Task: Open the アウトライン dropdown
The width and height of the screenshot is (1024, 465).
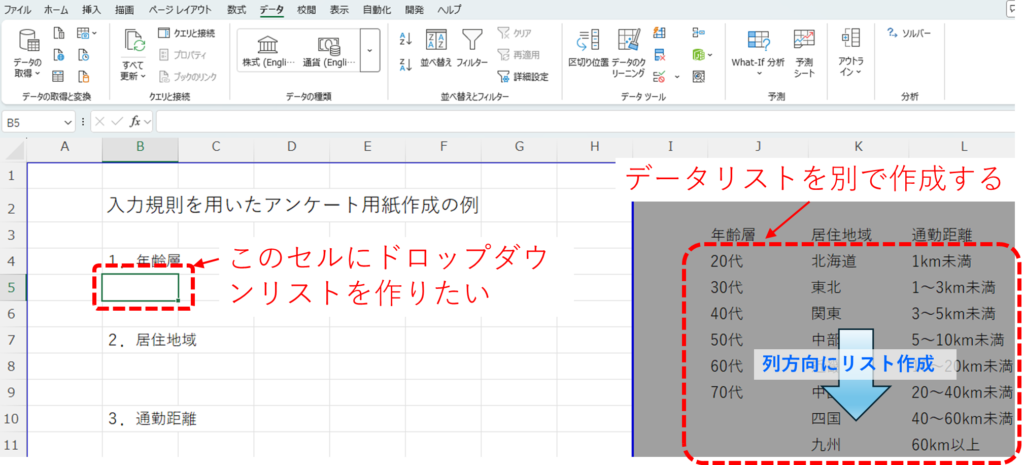Action: [851, 52]
